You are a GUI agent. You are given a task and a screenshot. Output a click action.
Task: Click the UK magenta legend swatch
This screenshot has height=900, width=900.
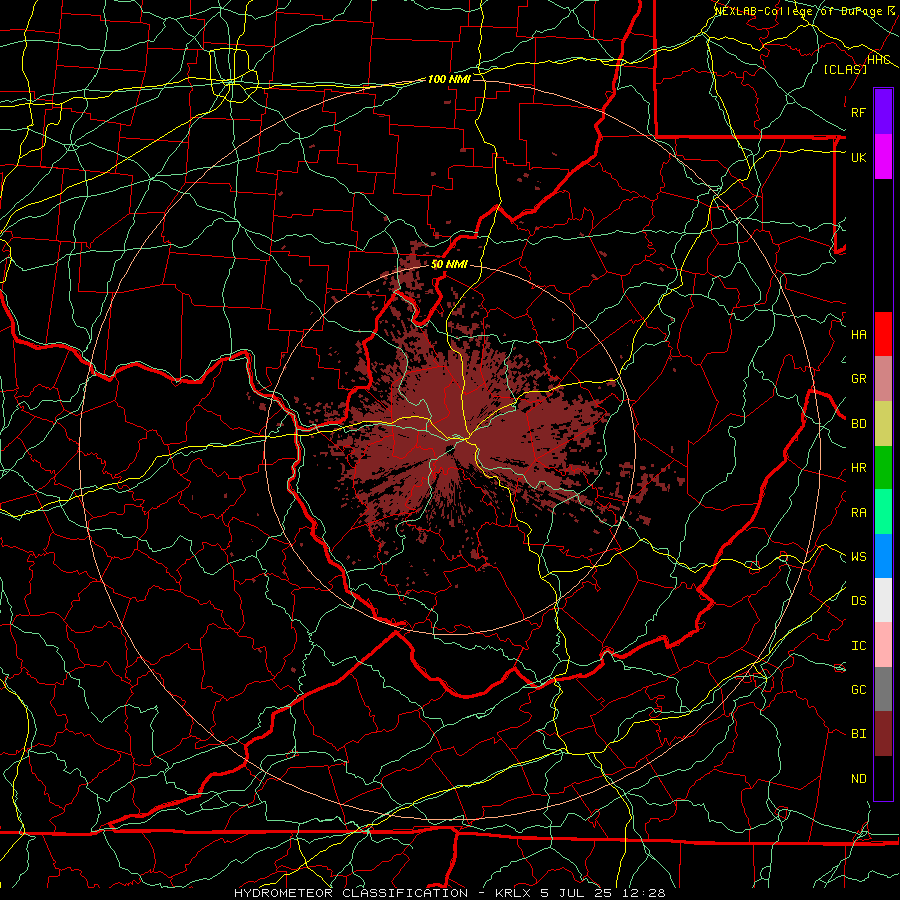tap(883, 157)
